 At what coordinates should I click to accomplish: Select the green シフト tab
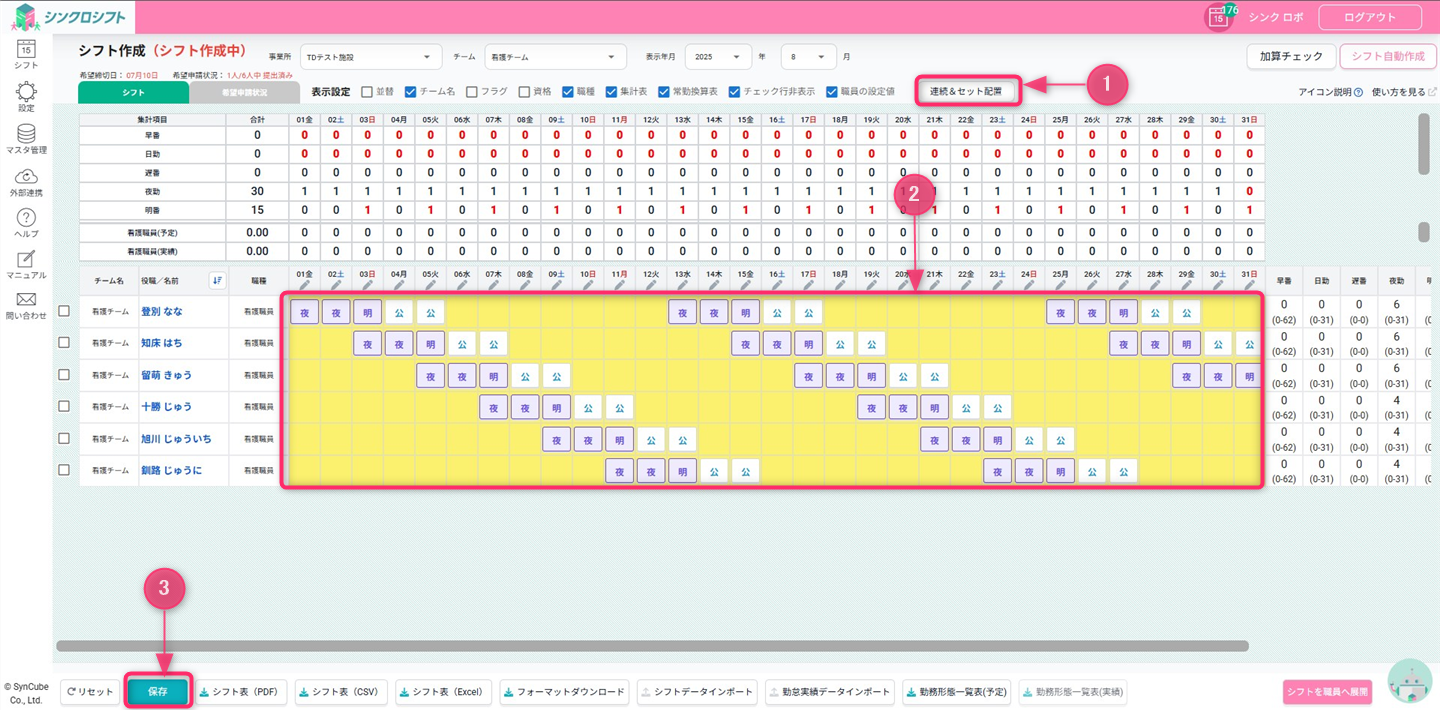tap(133, 92)
